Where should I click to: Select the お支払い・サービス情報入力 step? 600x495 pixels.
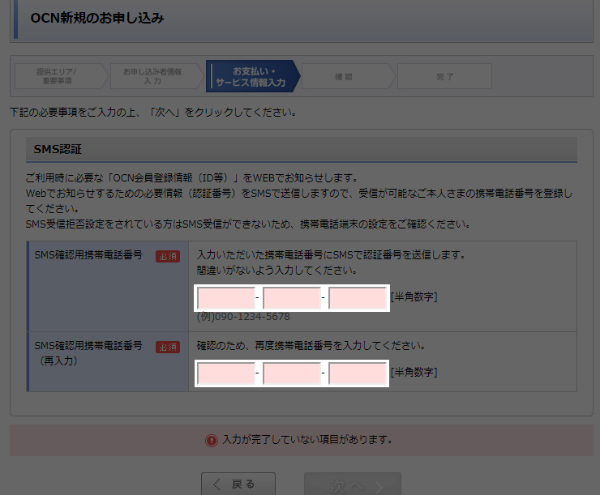click(253, 76)
